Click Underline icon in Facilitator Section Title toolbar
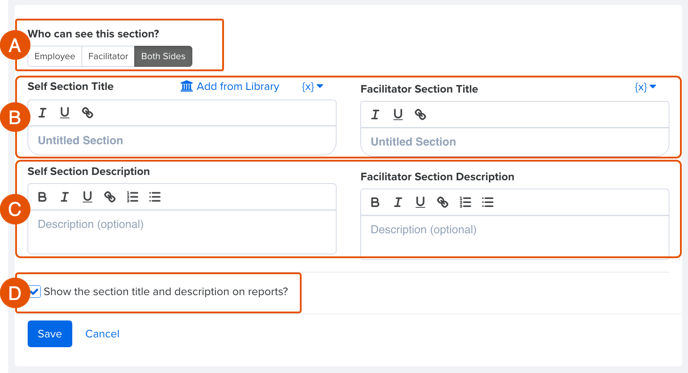 tap(398, 115)
